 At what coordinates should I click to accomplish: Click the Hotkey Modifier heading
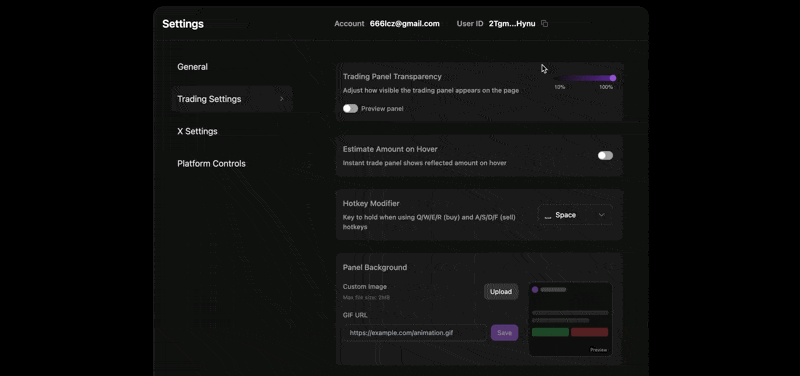pos(370,204)
